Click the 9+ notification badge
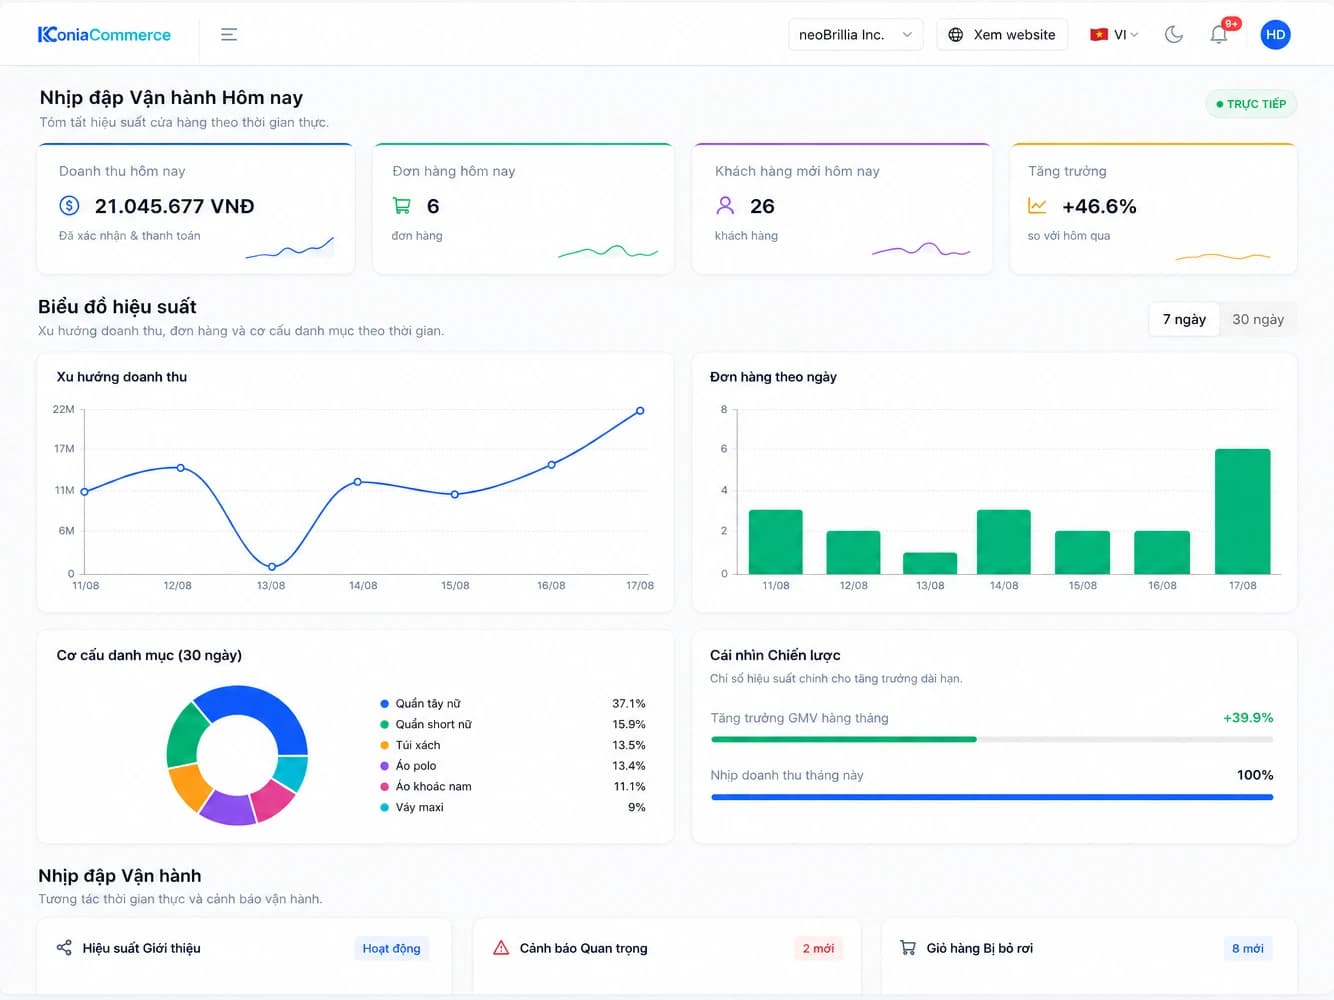The image size is (1334, 1000). tap(1231, 23)
